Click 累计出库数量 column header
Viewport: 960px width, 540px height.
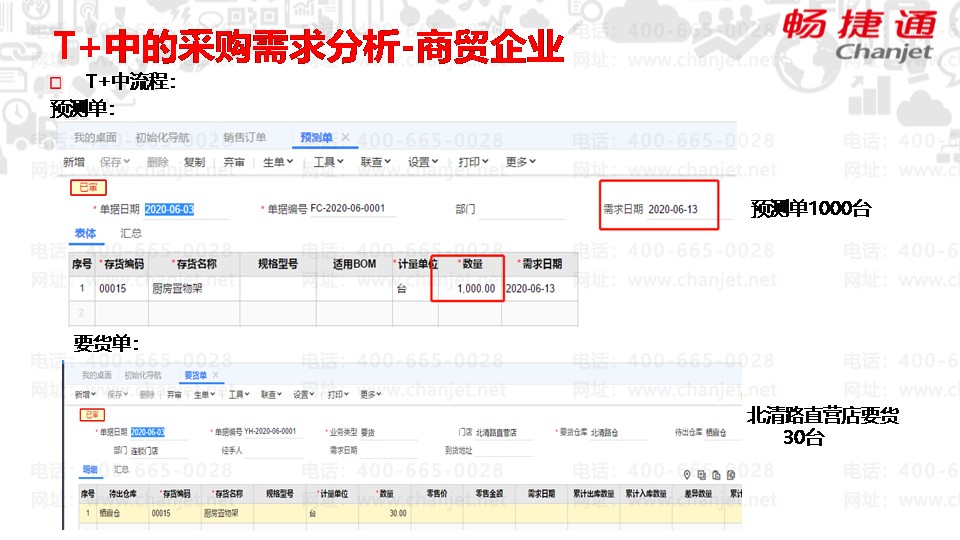[593, 493]
